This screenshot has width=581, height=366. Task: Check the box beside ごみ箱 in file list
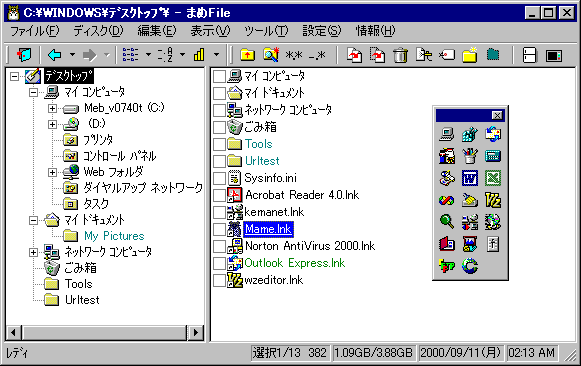220,127
